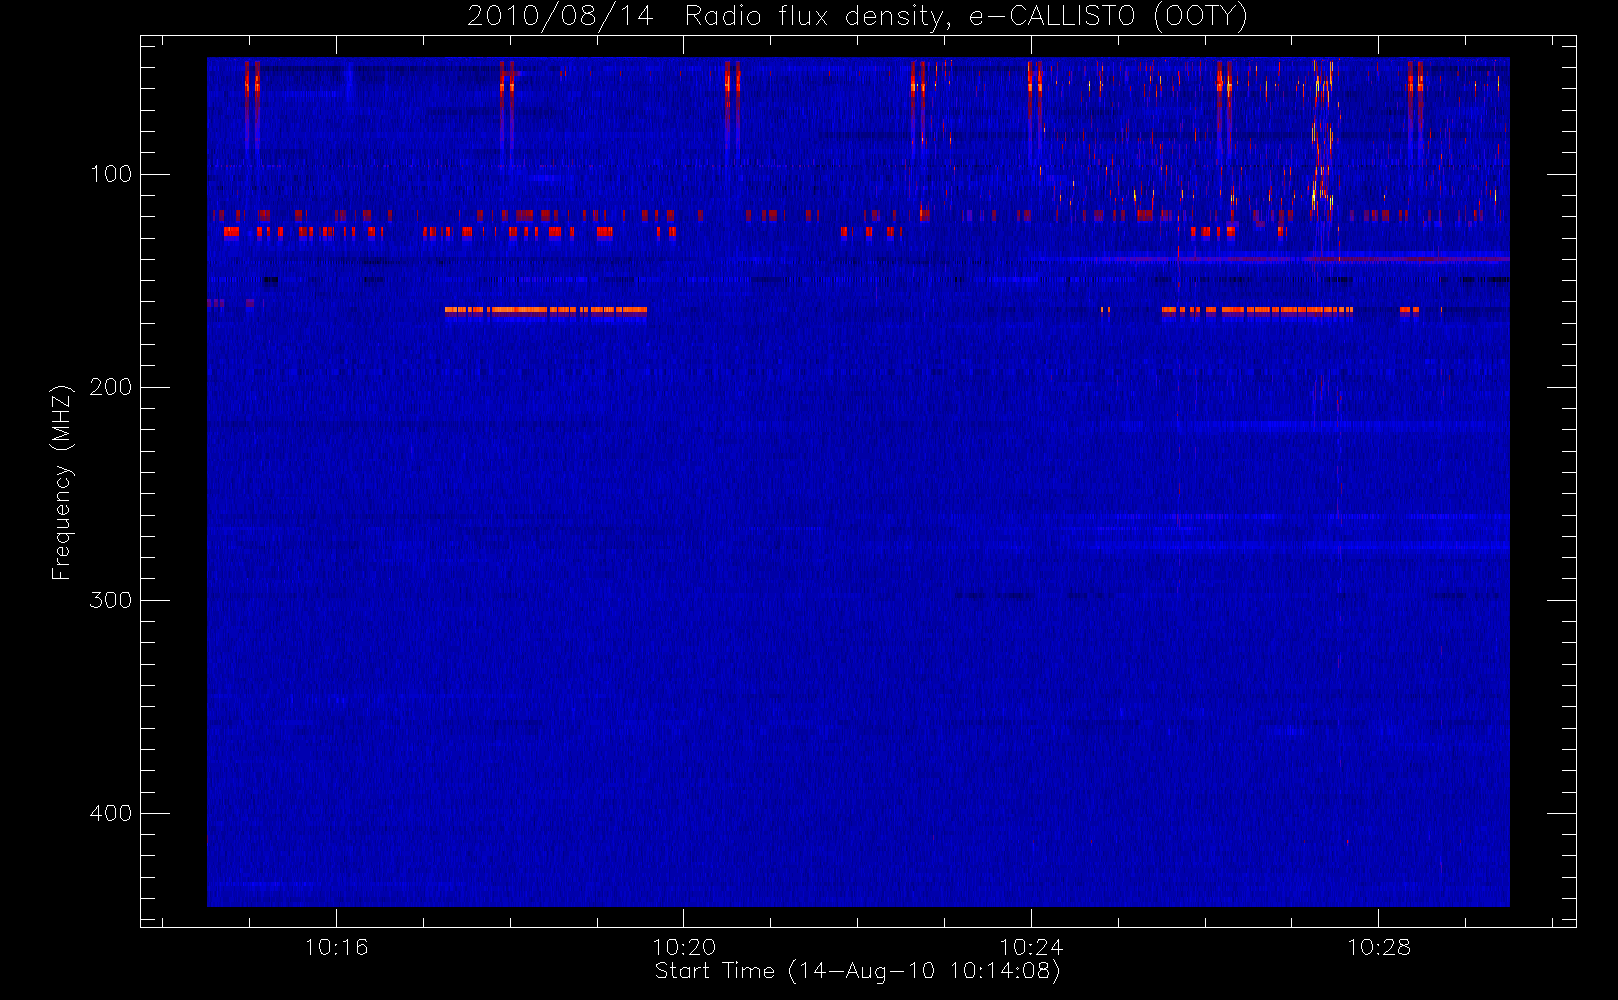1618x1000 pixels.
Task: Click the 10:28 time tick label
Action: (1378, 947)
